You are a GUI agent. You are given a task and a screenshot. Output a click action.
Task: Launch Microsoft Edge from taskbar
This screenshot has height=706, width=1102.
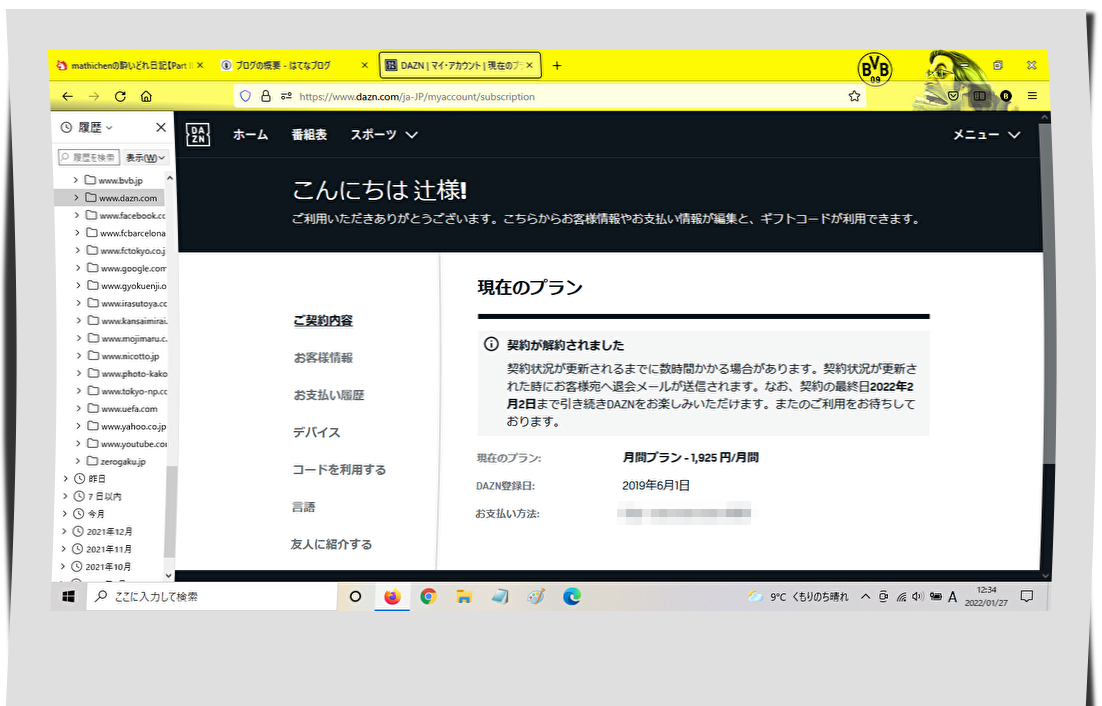[x=572, y=596]
